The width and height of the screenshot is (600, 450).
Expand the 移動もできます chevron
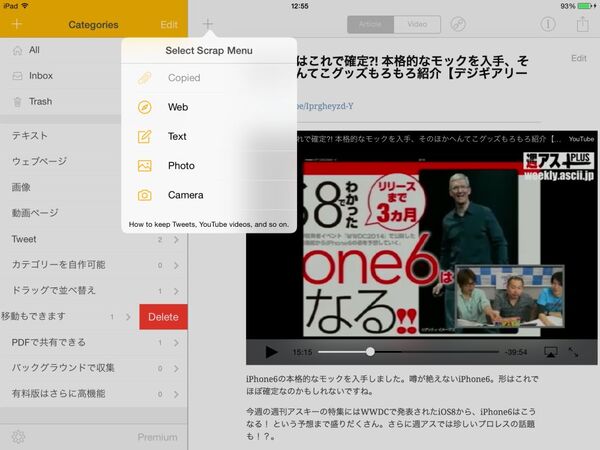[128, 317]
